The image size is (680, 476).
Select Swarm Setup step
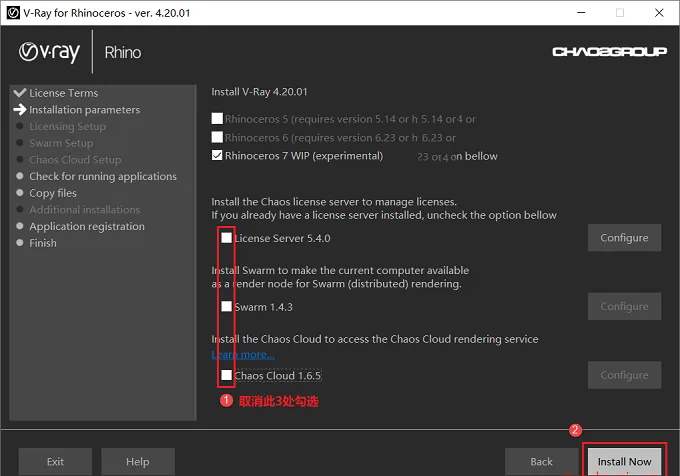[x=61, y=143]
